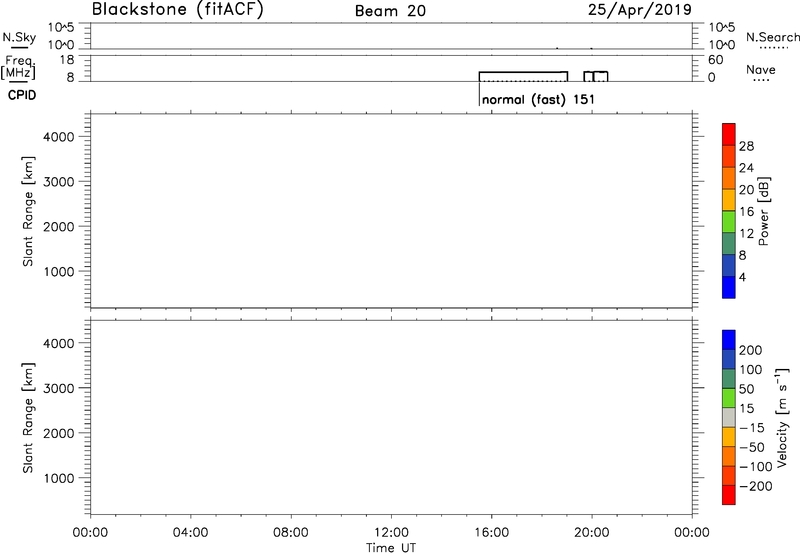This screenshot has height=554, width=800.
Task: Pick the teal power swatch between 12 and 8
Action: click(x=729, y=243)
